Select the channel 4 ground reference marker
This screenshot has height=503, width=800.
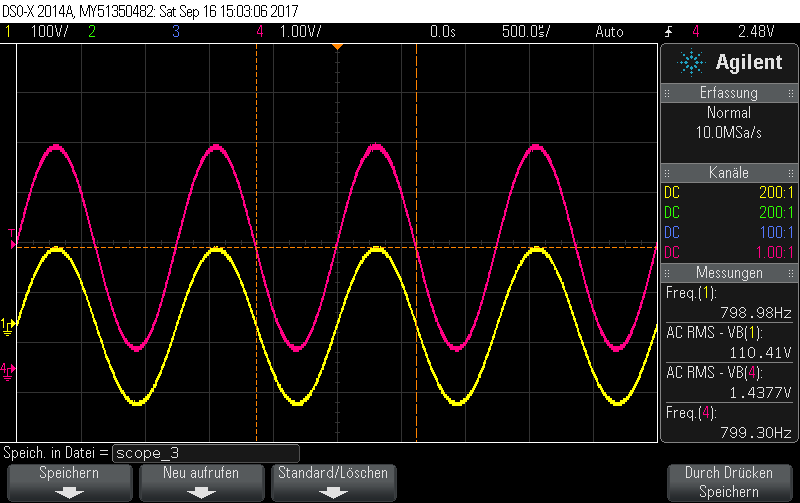click(x=8, y=371)
